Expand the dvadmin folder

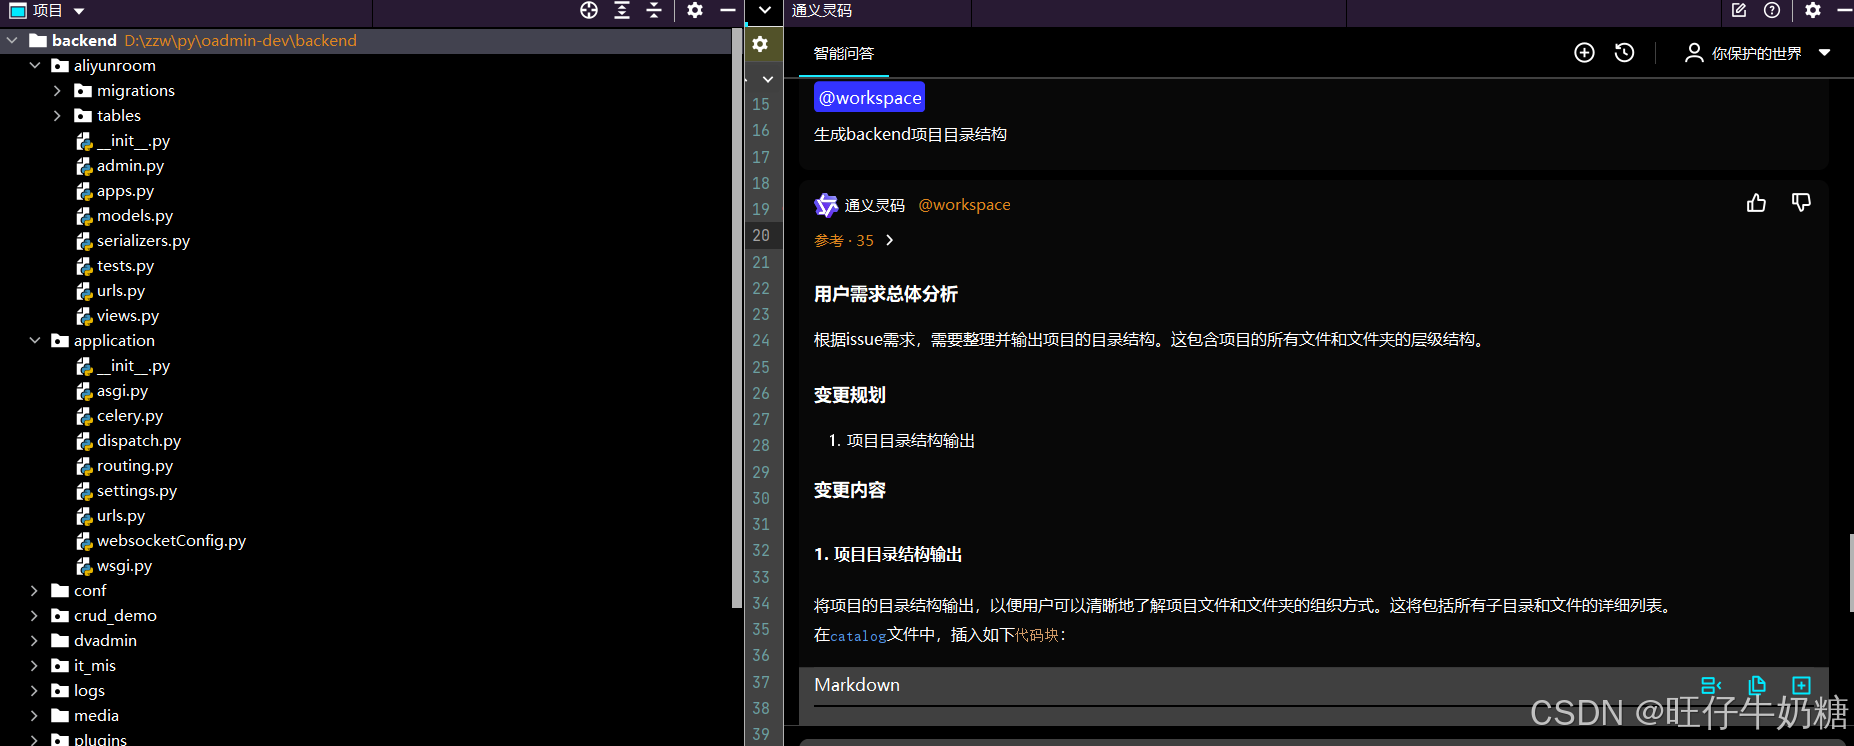tap(35, 640)
